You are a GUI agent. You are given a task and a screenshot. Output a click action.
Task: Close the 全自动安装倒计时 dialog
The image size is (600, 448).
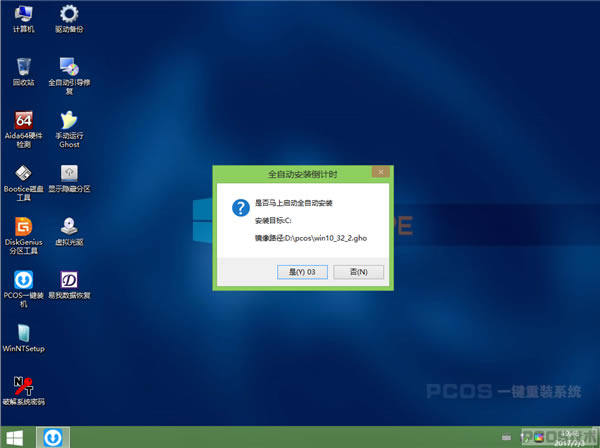click(380, 172)
